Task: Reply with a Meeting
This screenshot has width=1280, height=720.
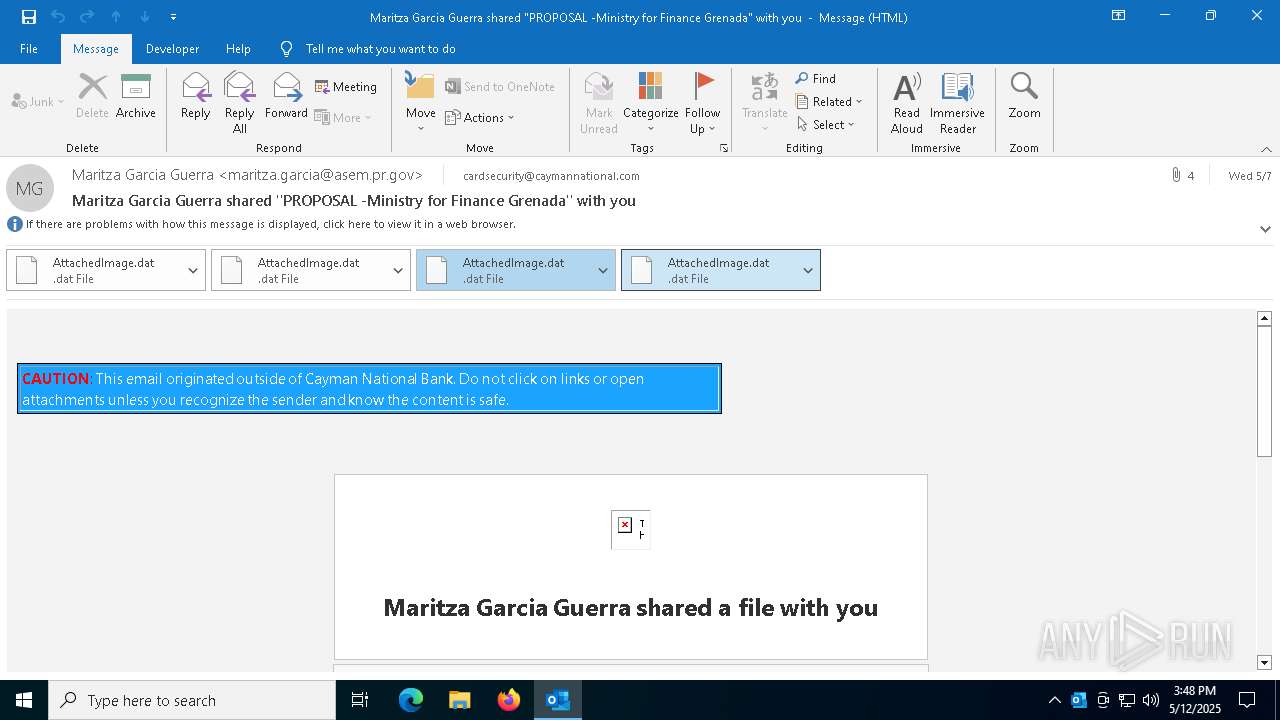Action: (x=346, y=87)
